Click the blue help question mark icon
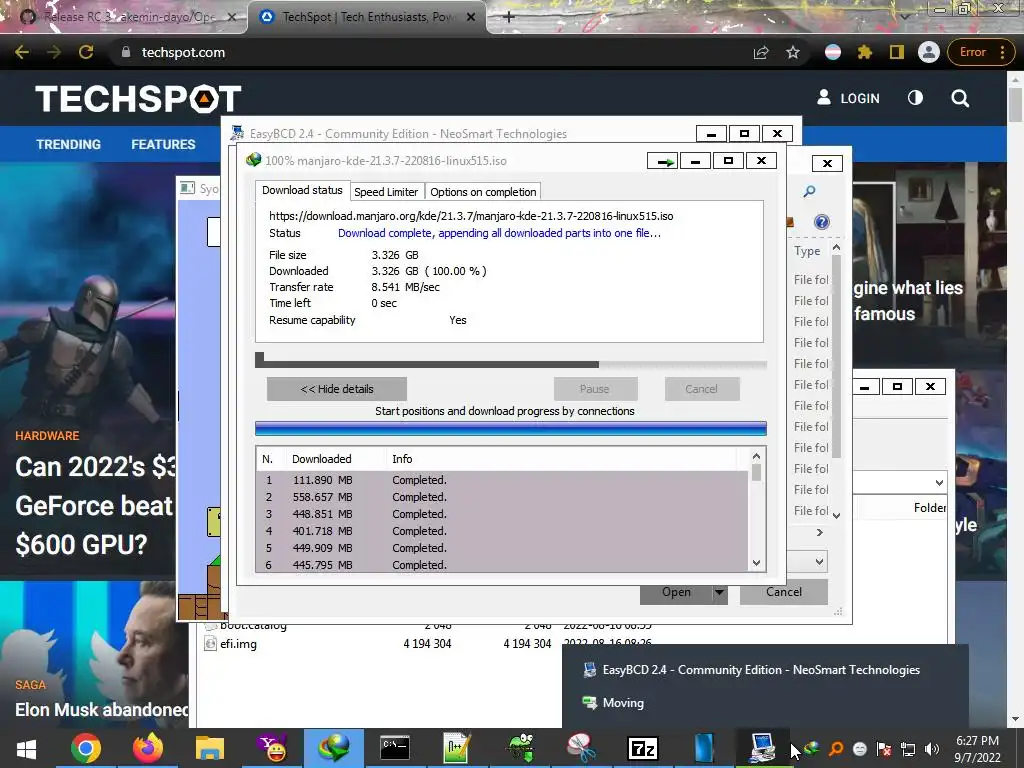 coord(822,222)
